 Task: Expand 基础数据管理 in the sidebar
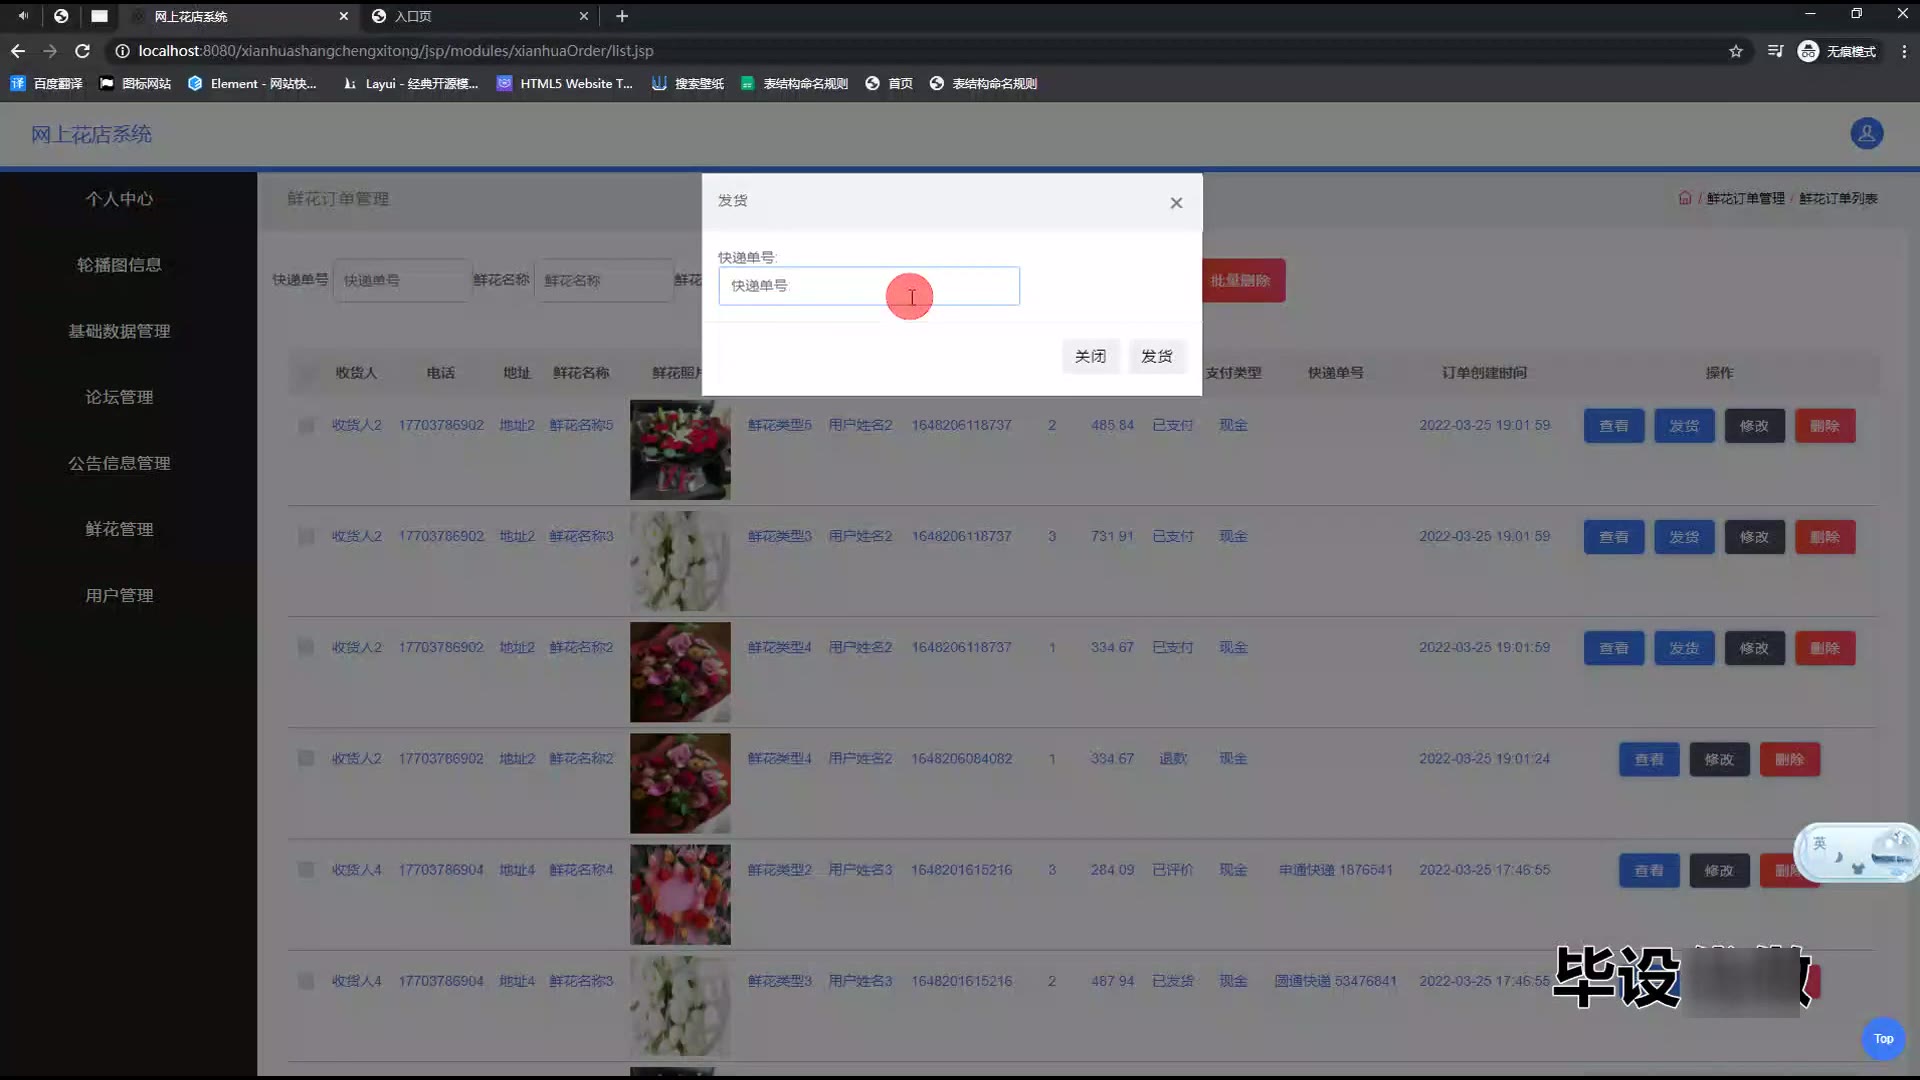tap(119, 331)
